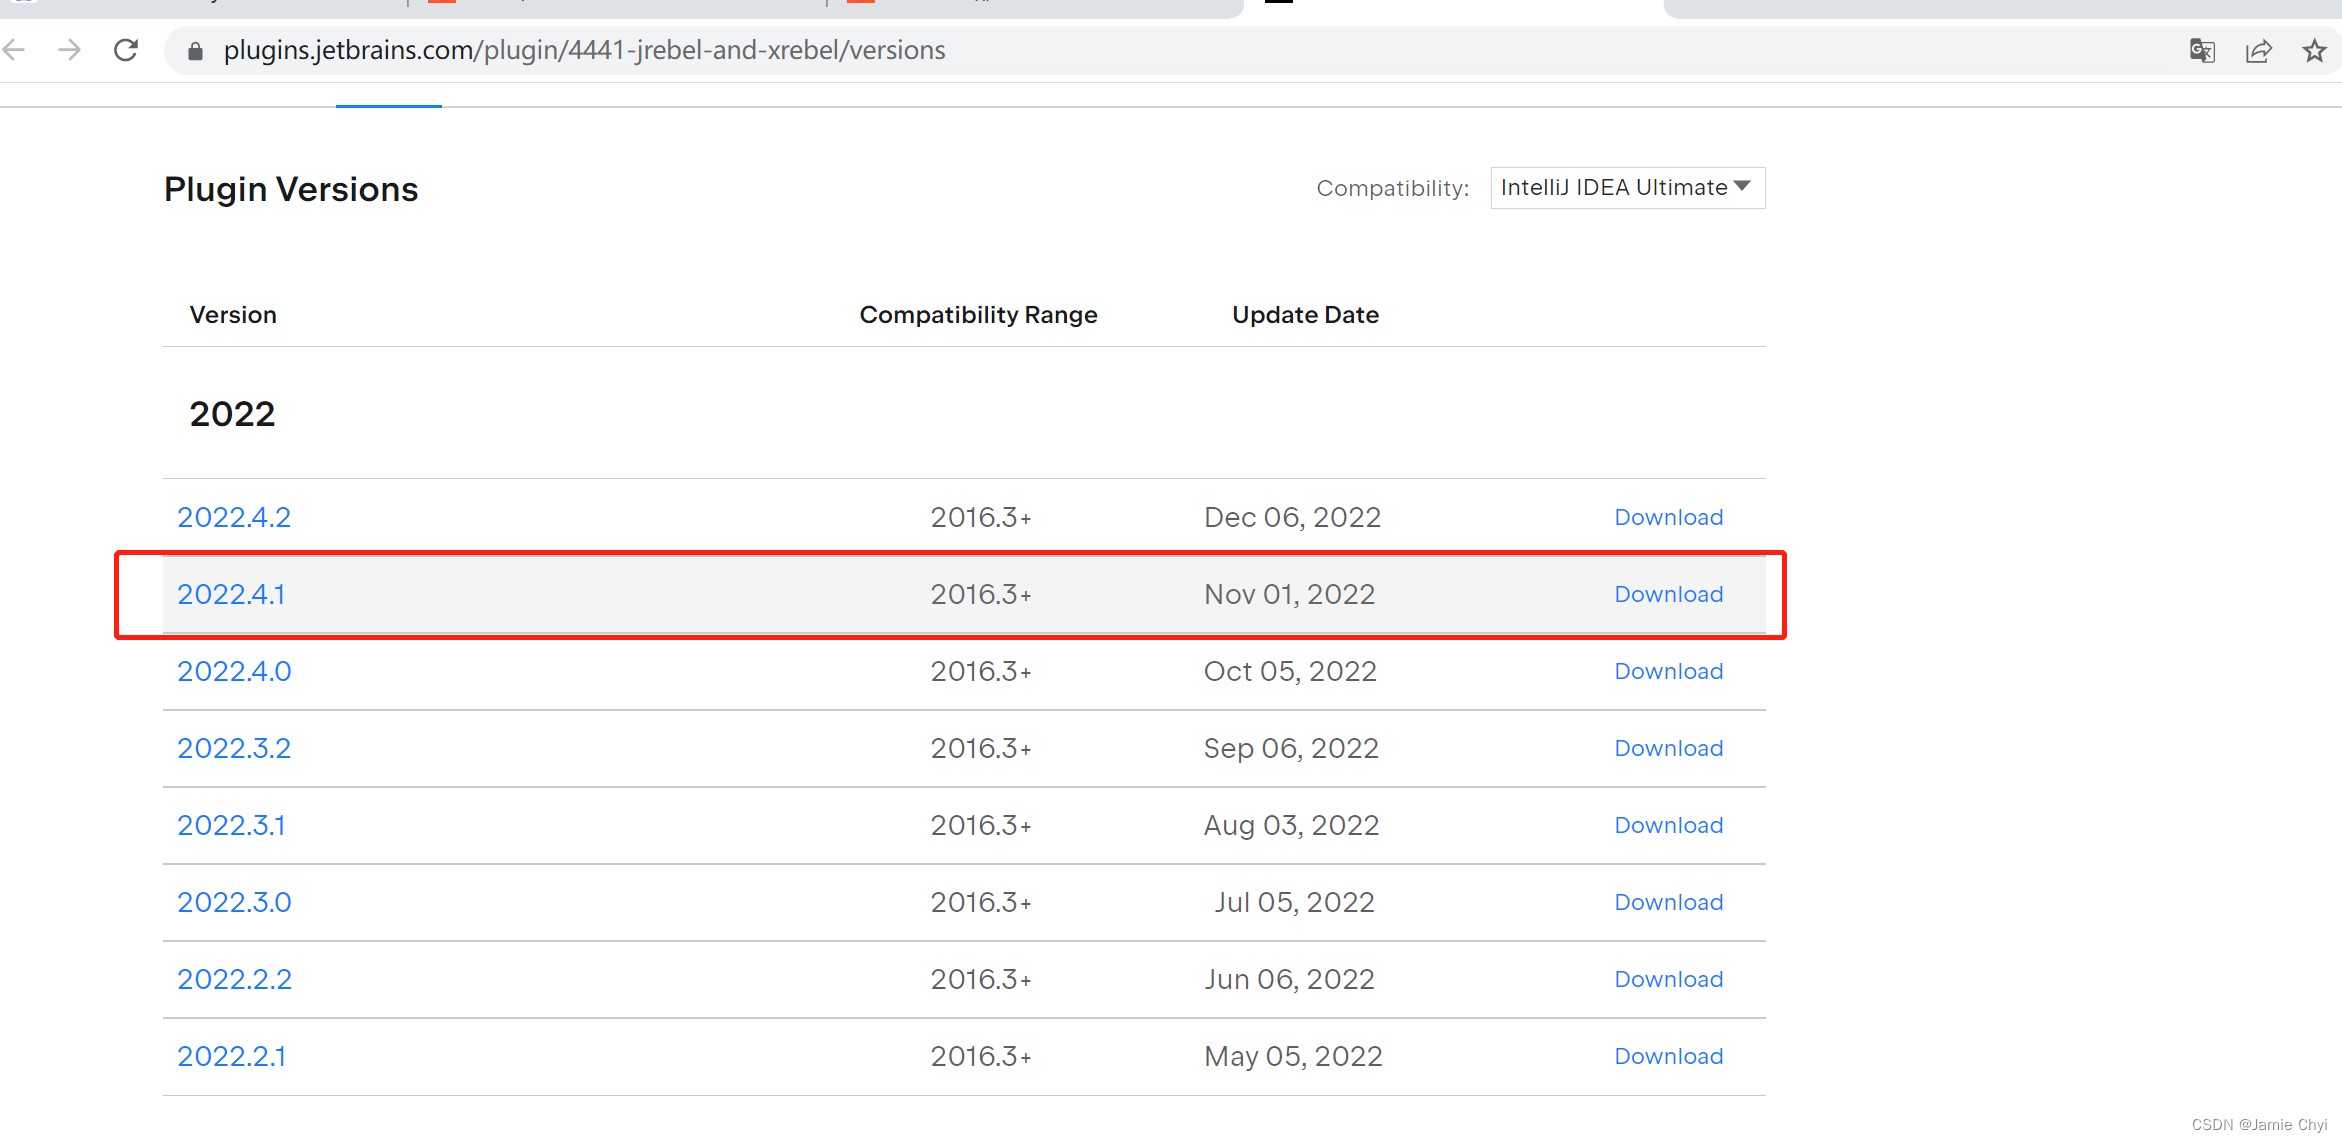Open version 2022.4.1 link
This screenshot has height=1142, width=2342.
pos(231,594)
